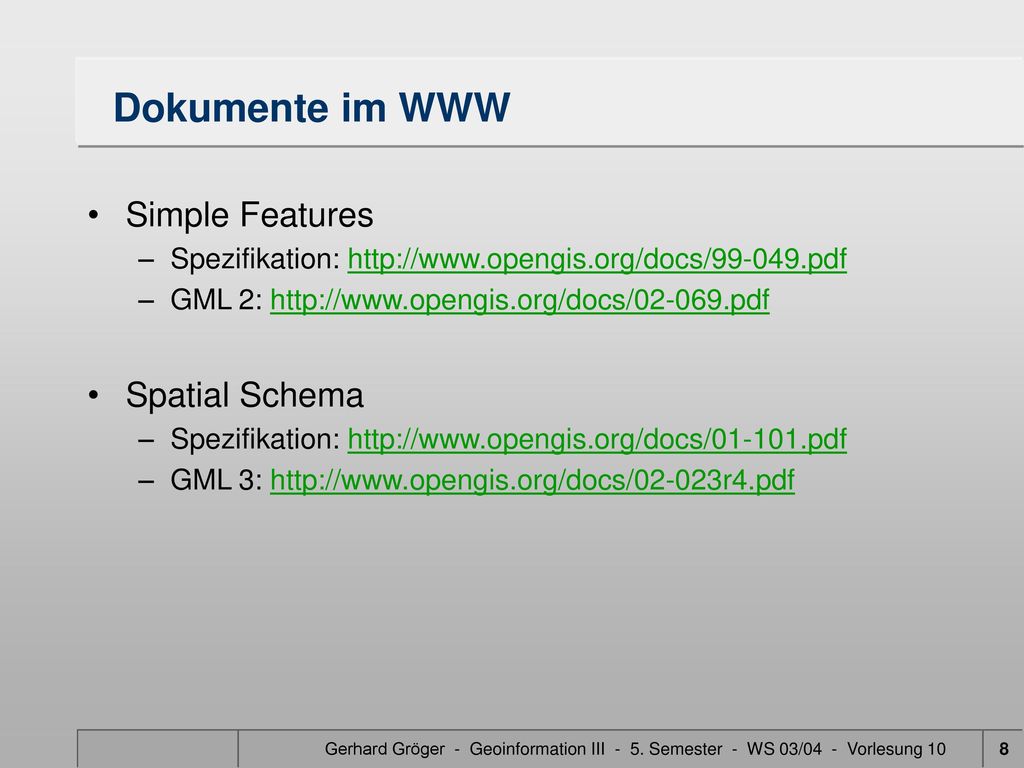Click the 'Spezifikation:' label under Spatial Schema
This screenshot has width=1024, height=768.
pos(255,439)
